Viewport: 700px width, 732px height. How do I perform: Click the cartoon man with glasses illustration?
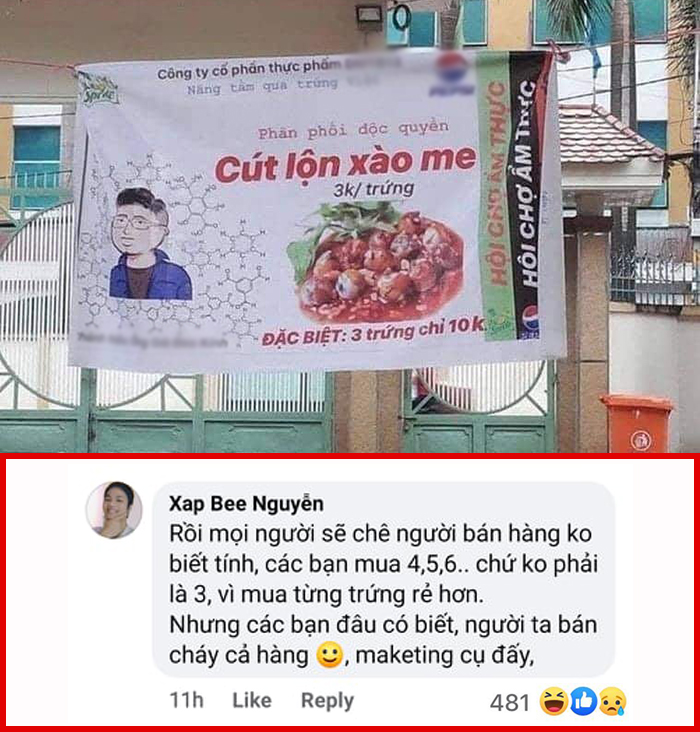pos(148,244)
